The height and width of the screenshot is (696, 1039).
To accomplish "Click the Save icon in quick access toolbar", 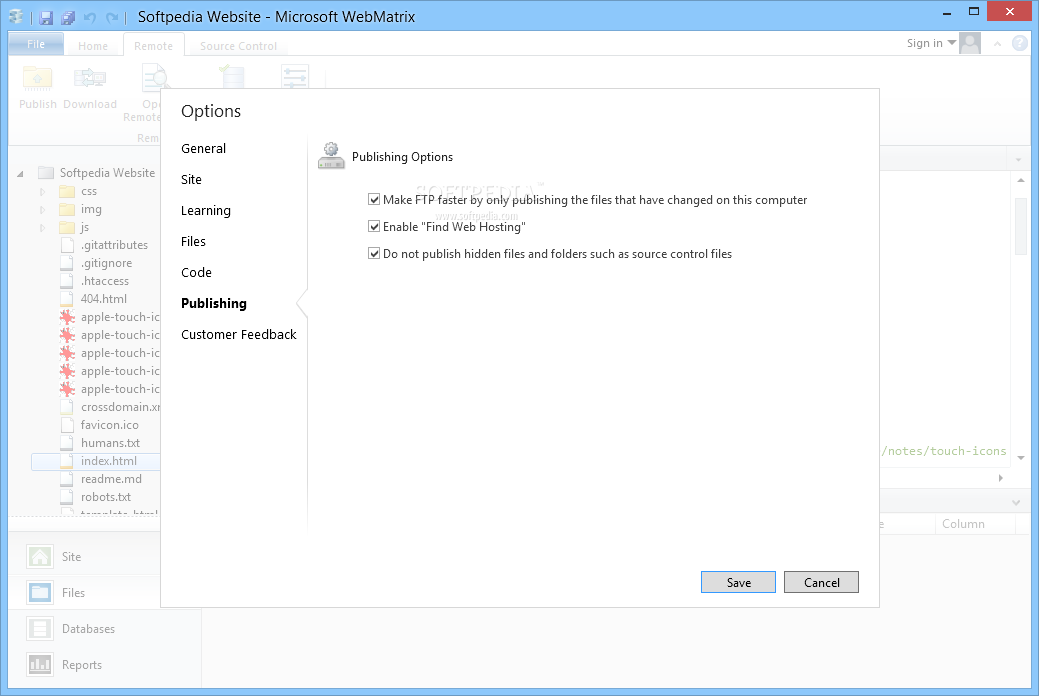I will (x=46, y=17).
